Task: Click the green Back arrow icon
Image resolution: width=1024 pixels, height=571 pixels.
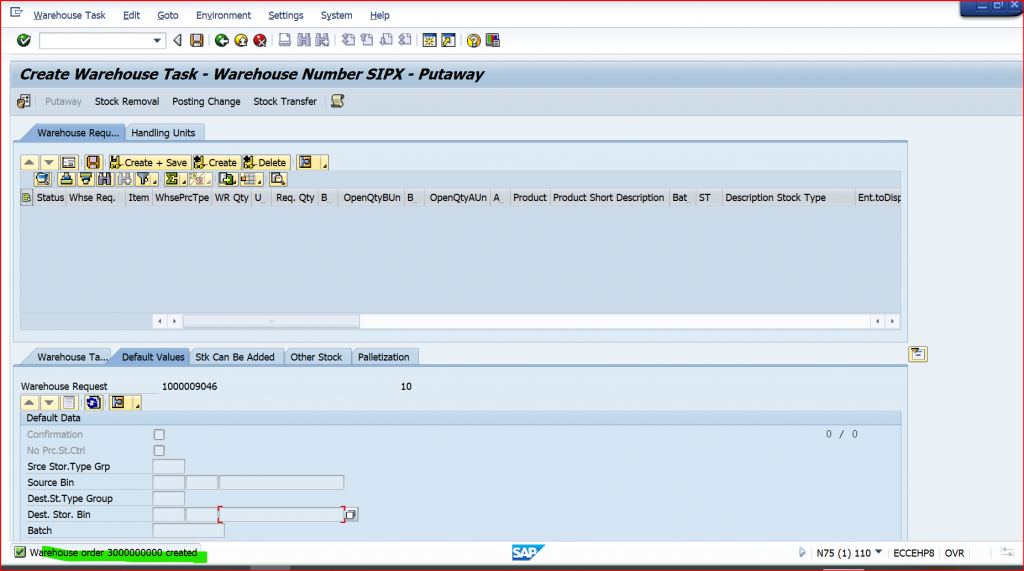Action: coord(221,41)
